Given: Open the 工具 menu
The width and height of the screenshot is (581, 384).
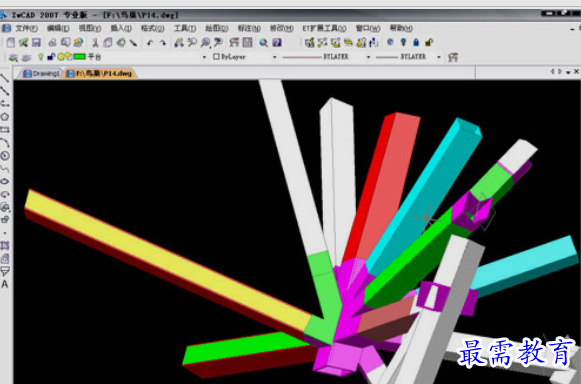Looking at the screenshot, I should tap(185, 28).
